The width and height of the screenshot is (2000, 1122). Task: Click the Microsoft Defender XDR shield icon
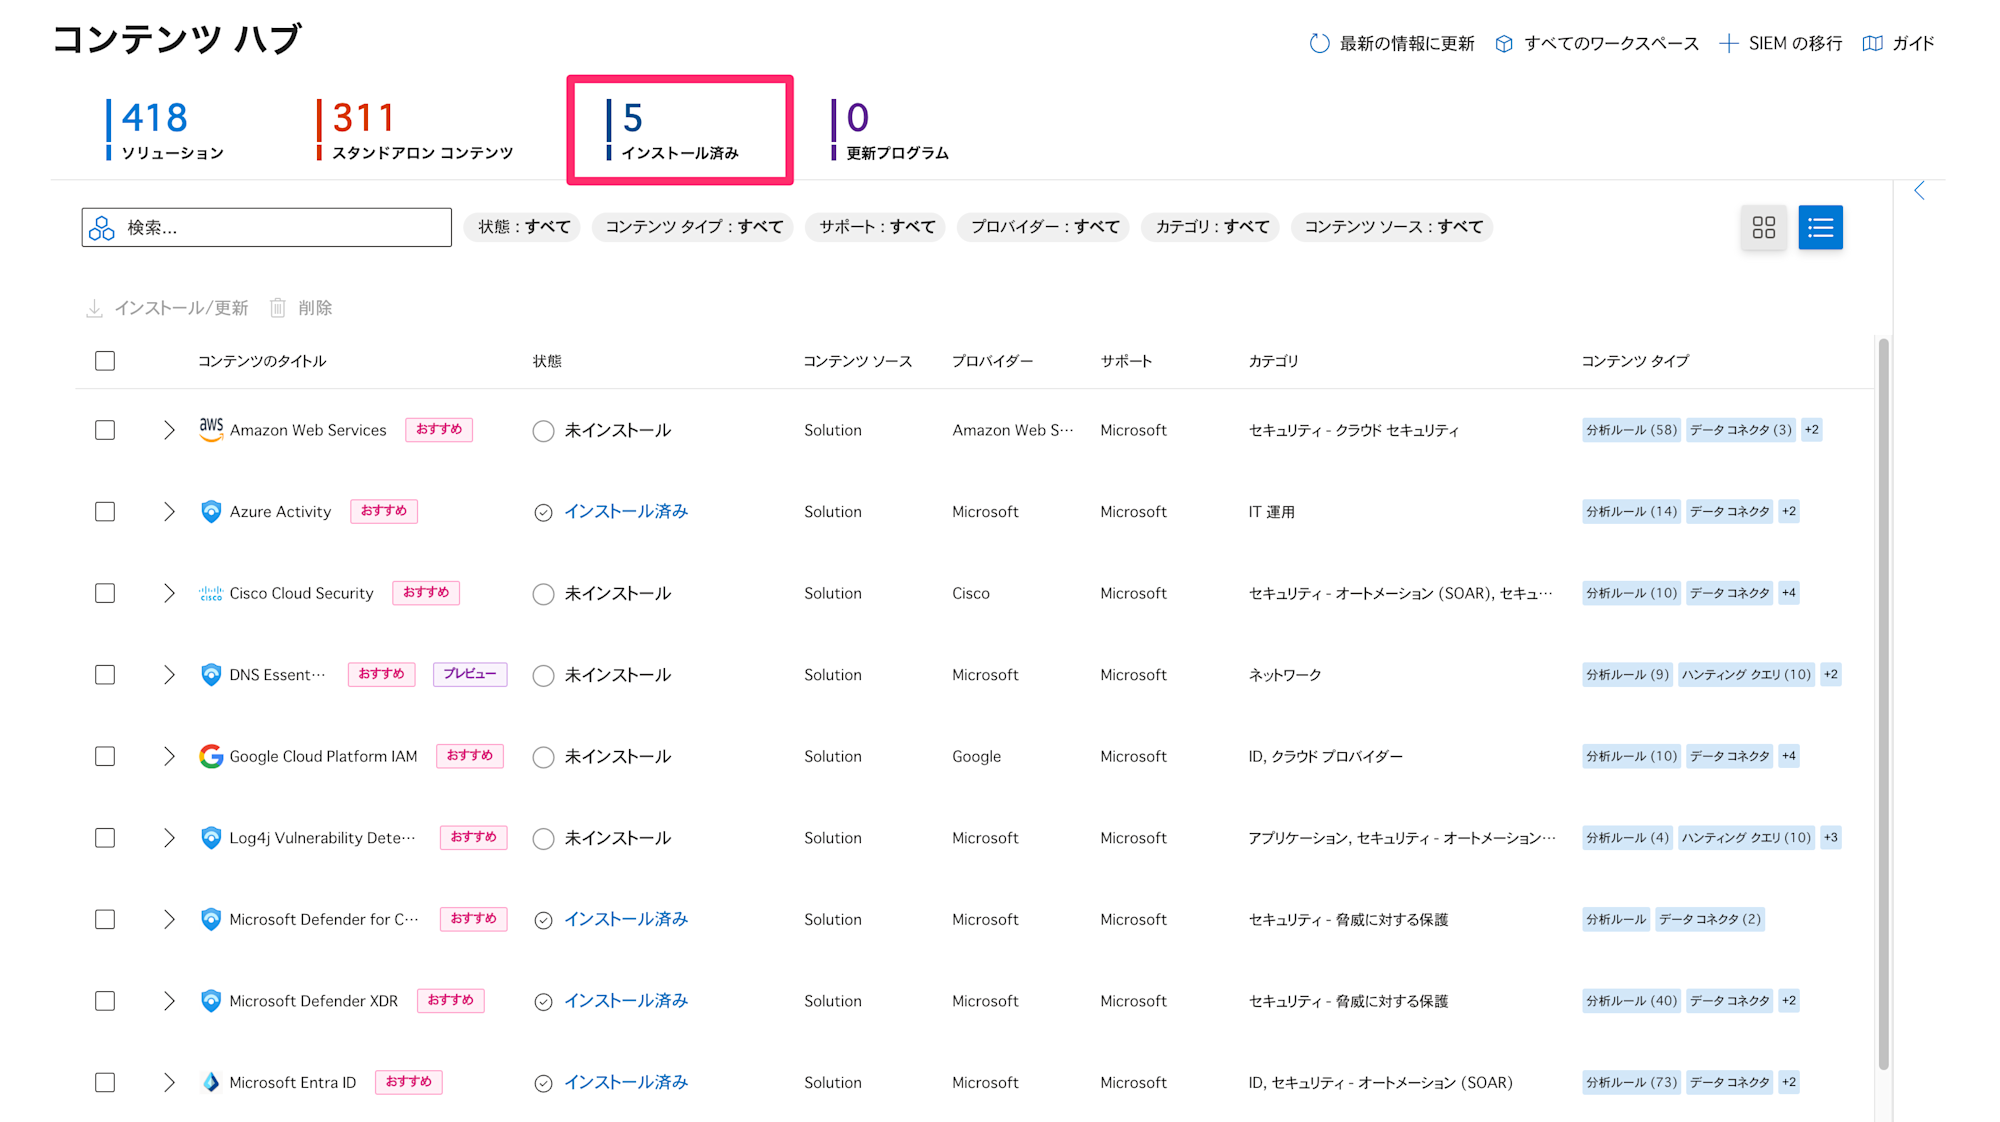(211, 1001)
